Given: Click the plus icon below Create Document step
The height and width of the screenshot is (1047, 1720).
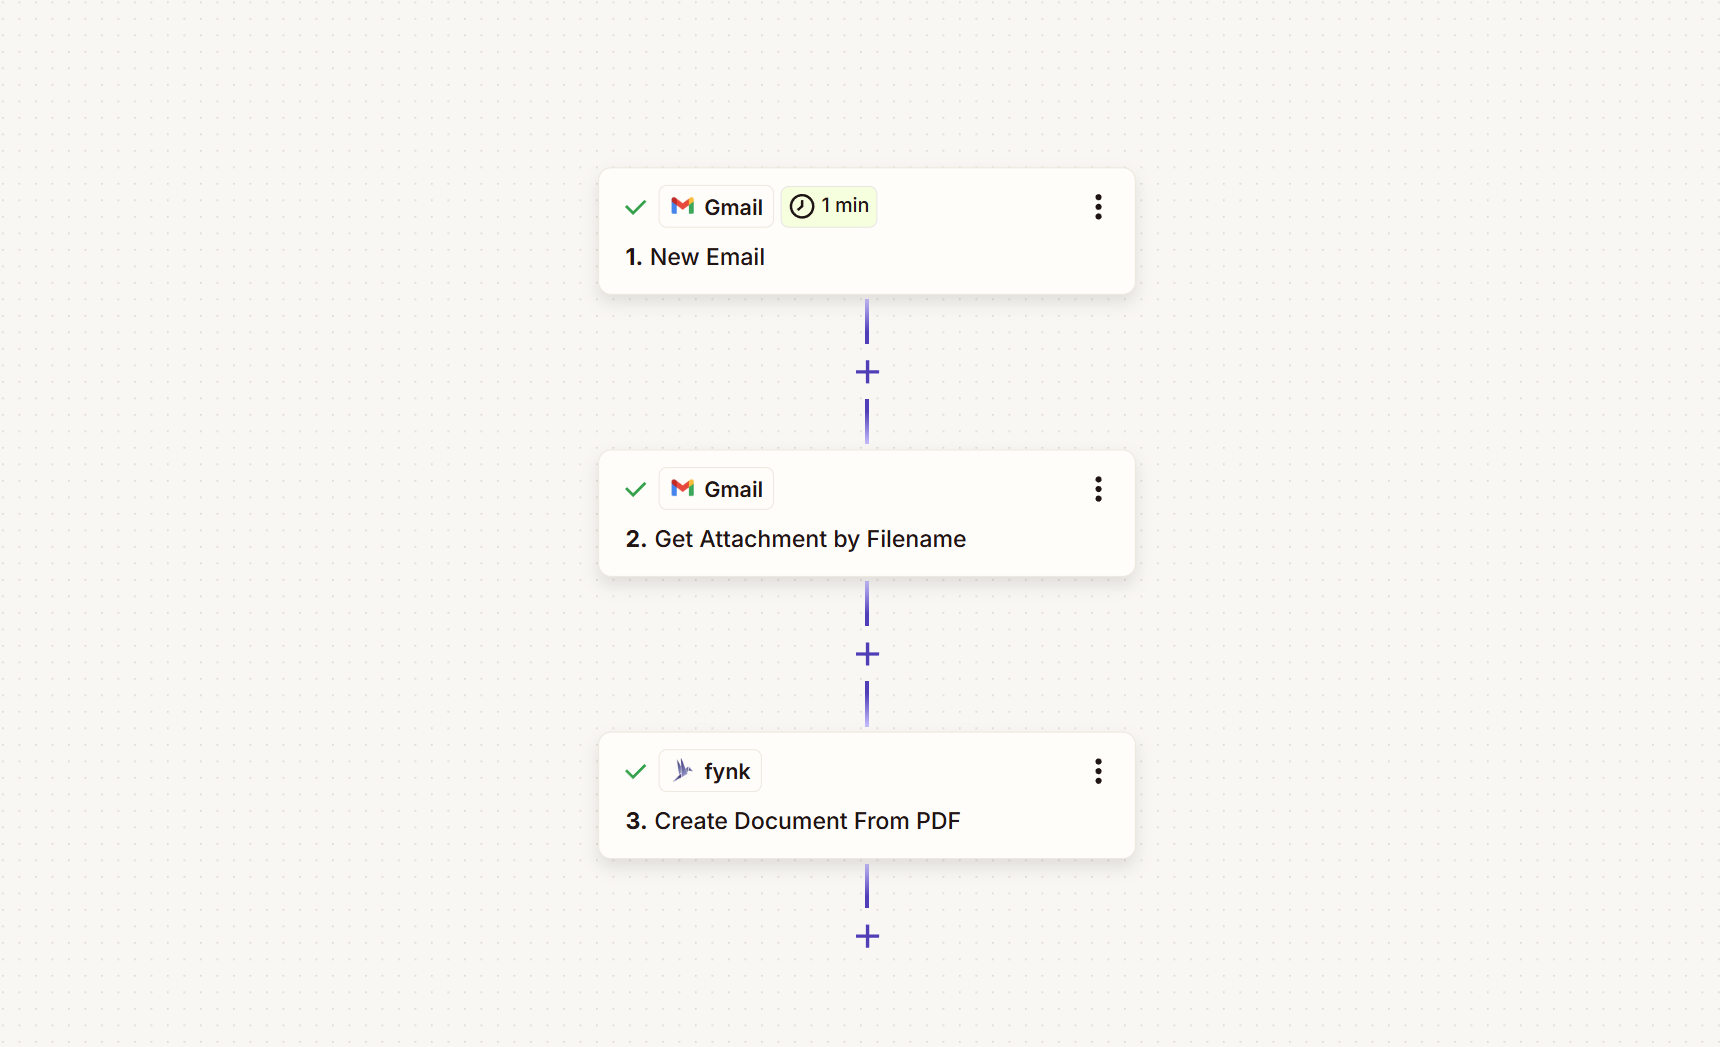Looking at the screenshot, I should 867,937.
